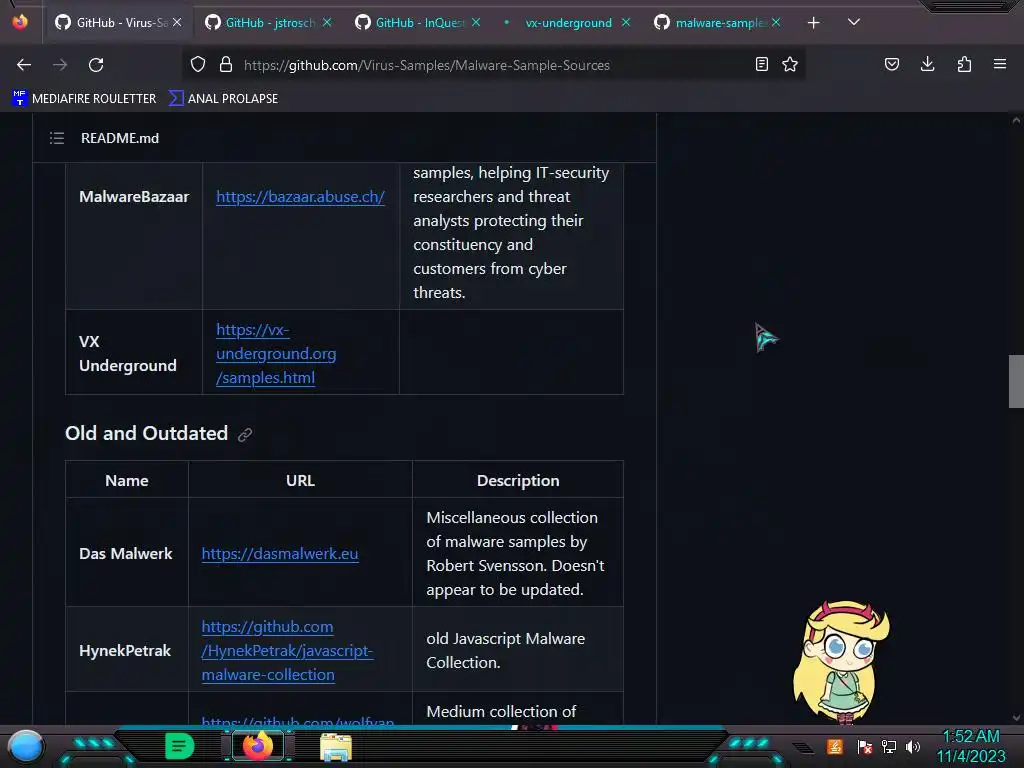Click the page vertical scrollbar thumb
1024x768 pixels.
pos(1016,381)
